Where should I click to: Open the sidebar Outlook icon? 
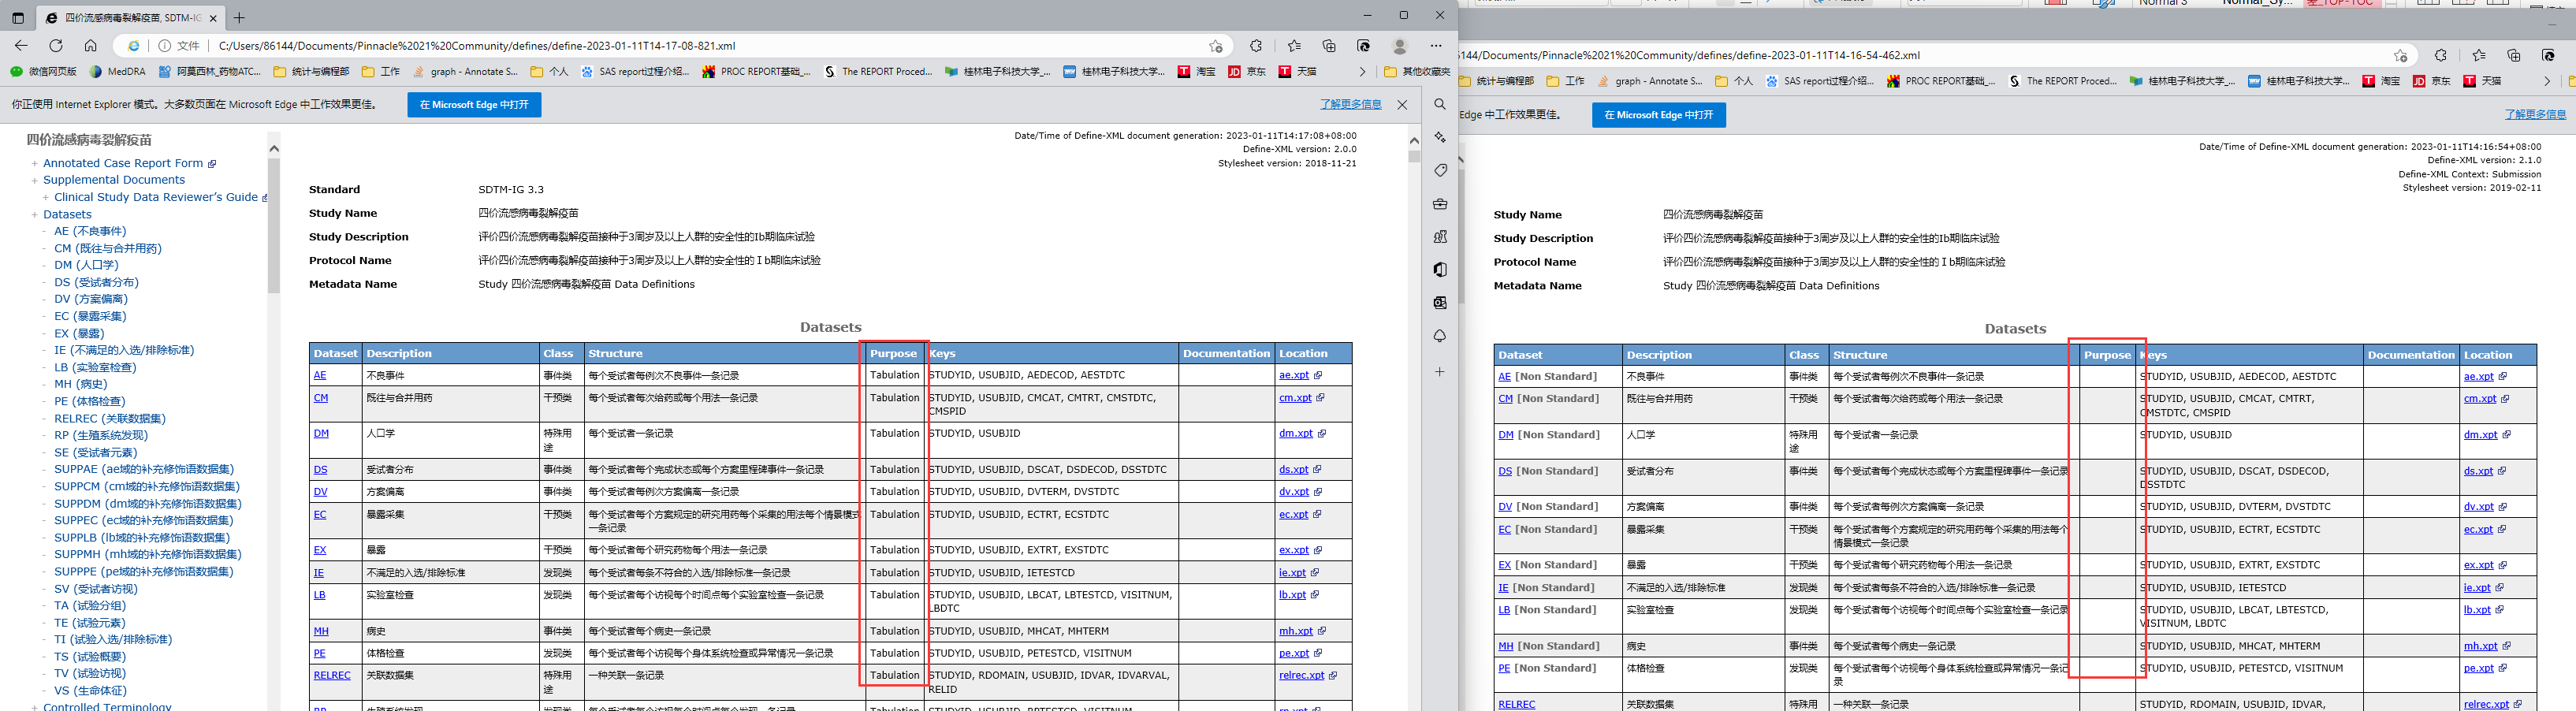point(1440,302)
